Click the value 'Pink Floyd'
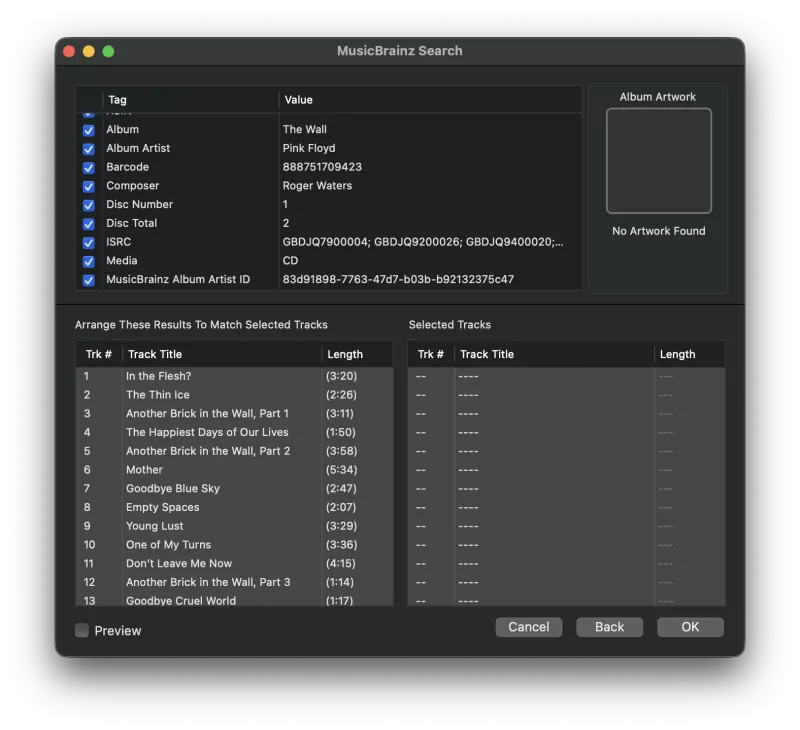This screenshot has height=730, width=800. click(x=309, y=148)
